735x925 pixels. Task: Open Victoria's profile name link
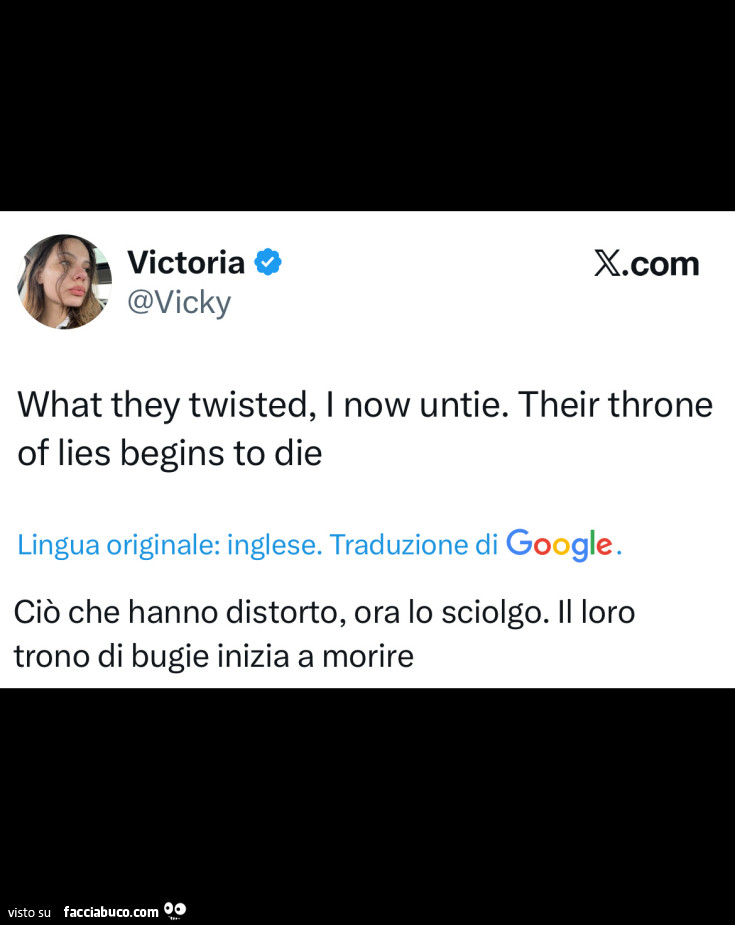[x=186, y=262]
